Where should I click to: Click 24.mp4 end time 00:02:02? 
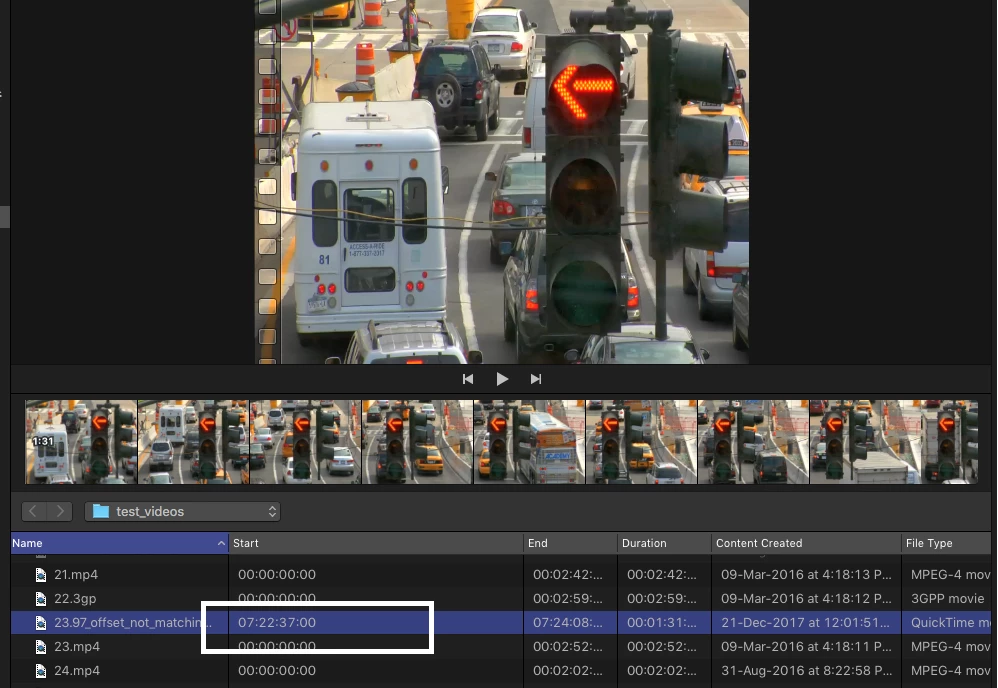pos(568,670)
